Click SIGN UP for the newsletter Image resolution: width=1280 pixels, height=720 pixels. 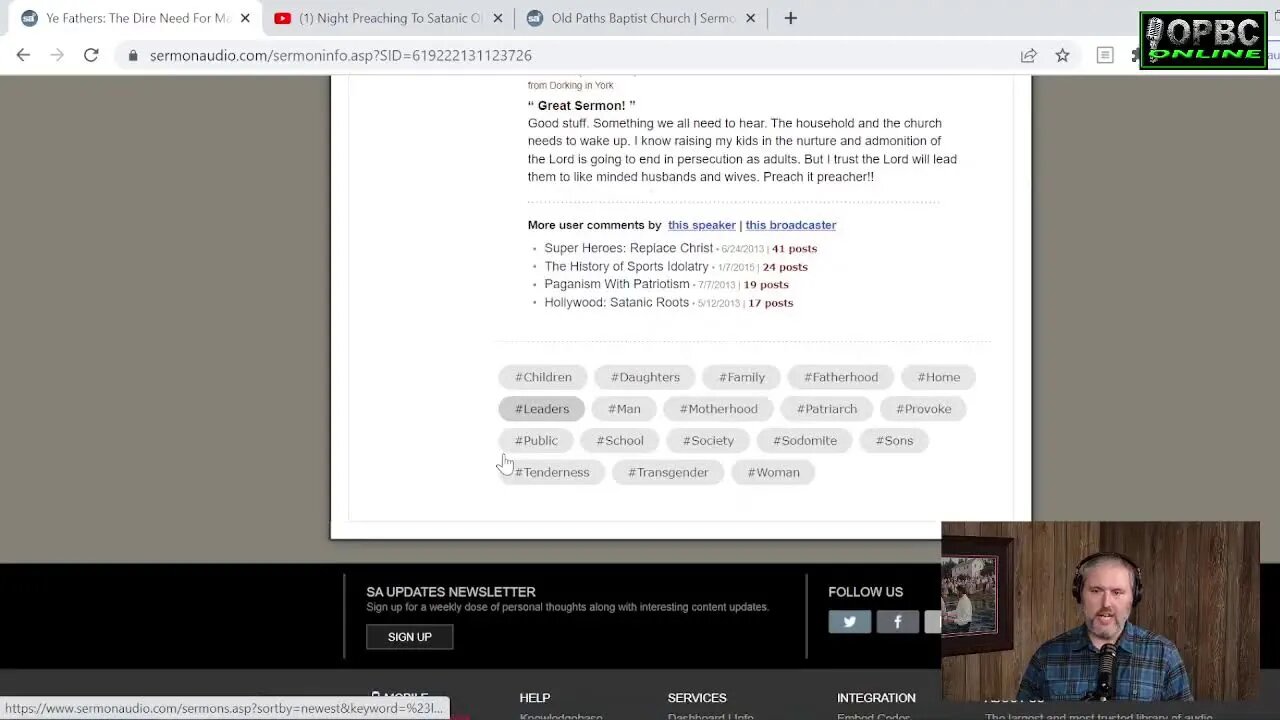[x=410, y=637]
